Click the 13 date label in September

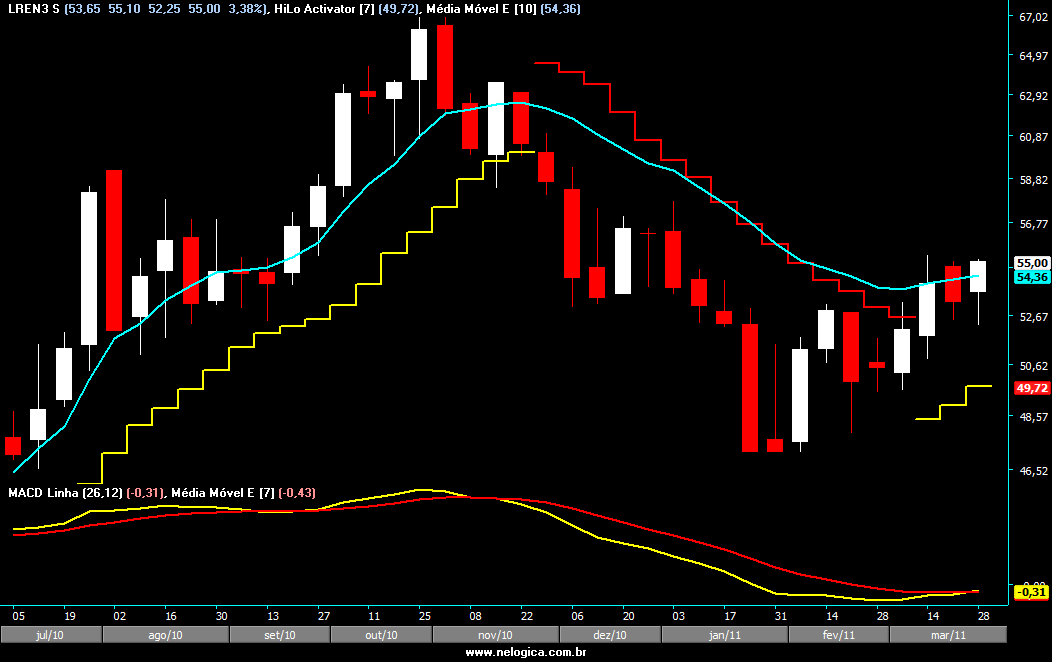[272, 616]
